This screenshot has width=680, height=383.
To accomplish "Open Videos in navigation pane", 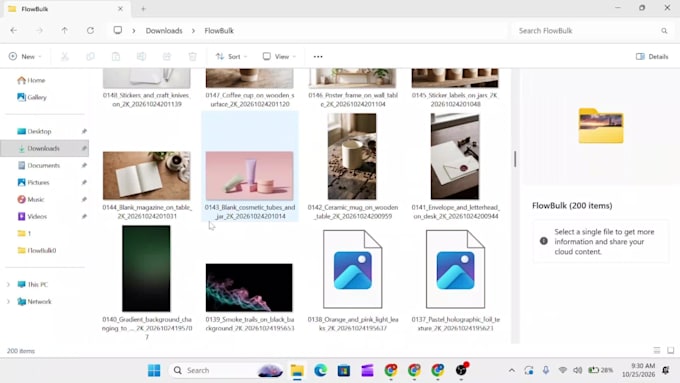I will tap(37, 216).
